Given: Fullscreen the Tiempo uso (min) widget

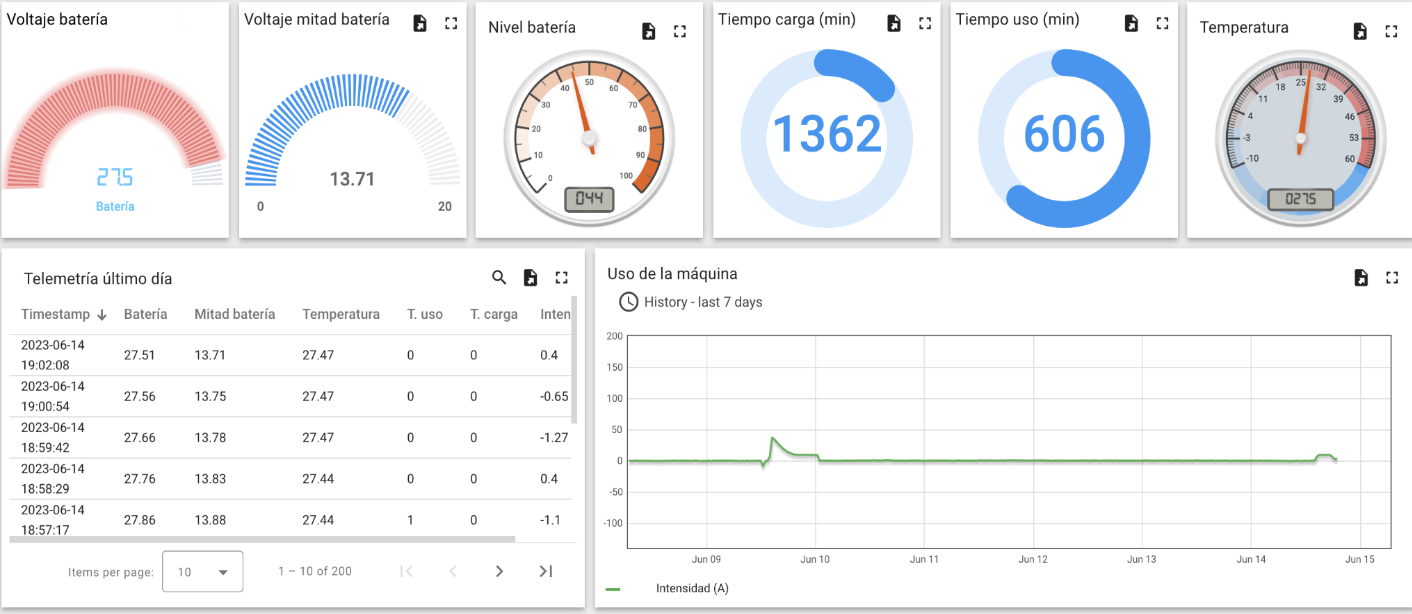Looking at the screenshot, I should (x=1162, y=22).
